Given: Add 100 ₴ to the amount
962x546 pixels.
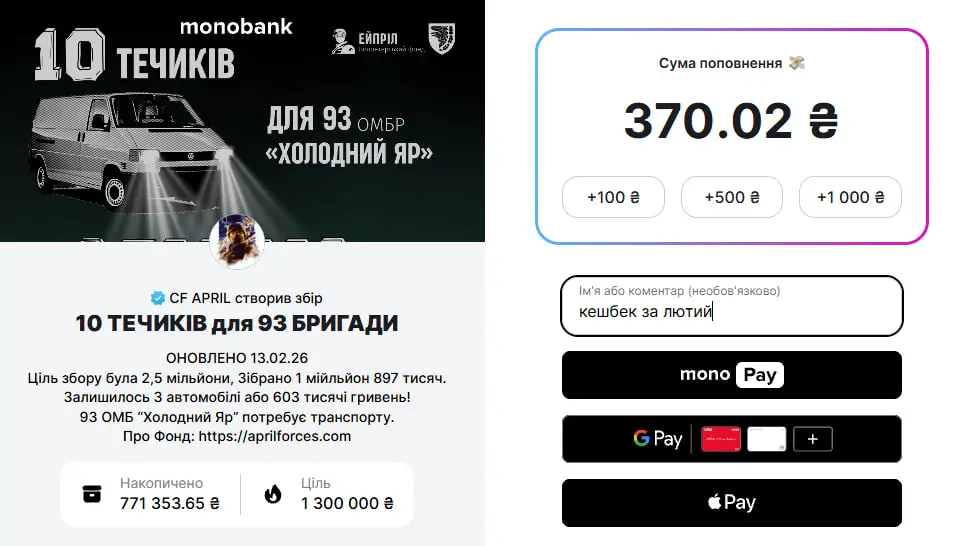Looking at the screenshot, I should coord(613,197).
